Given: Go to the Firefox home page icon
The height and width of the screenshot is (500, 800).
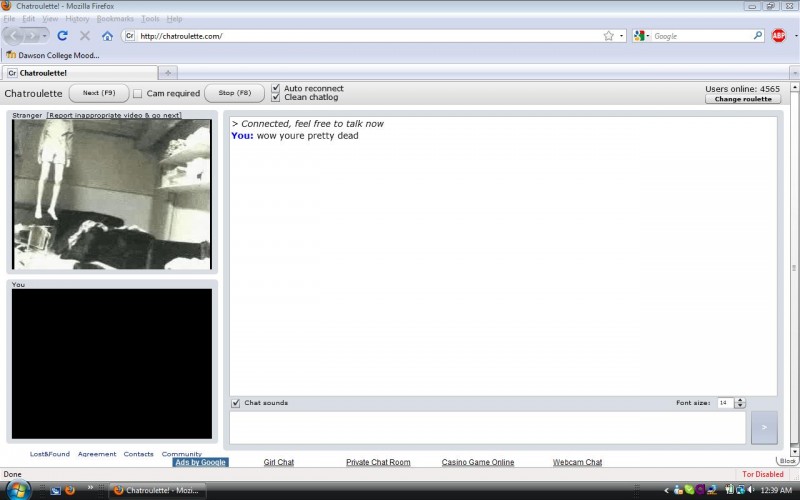Looking at the screenshot, I should 107,36.
